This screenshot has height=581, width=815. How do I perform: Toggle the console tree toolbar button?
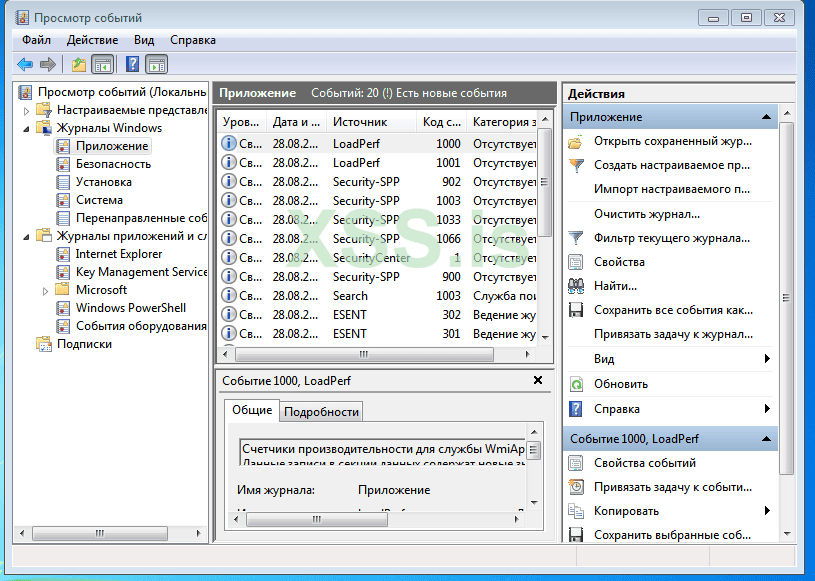[102, 65]
